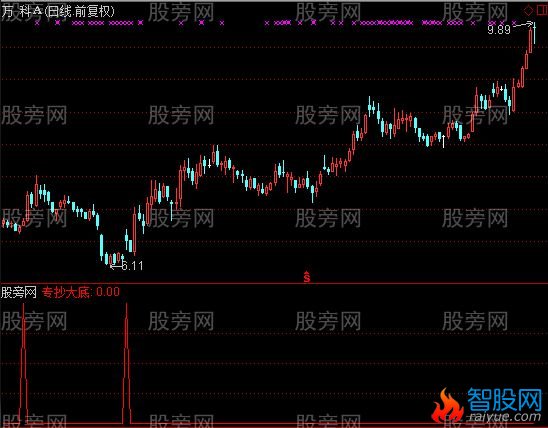
Task: Click the chart title 万 科A(日线.前复权)
Action: tap(58, 12)
